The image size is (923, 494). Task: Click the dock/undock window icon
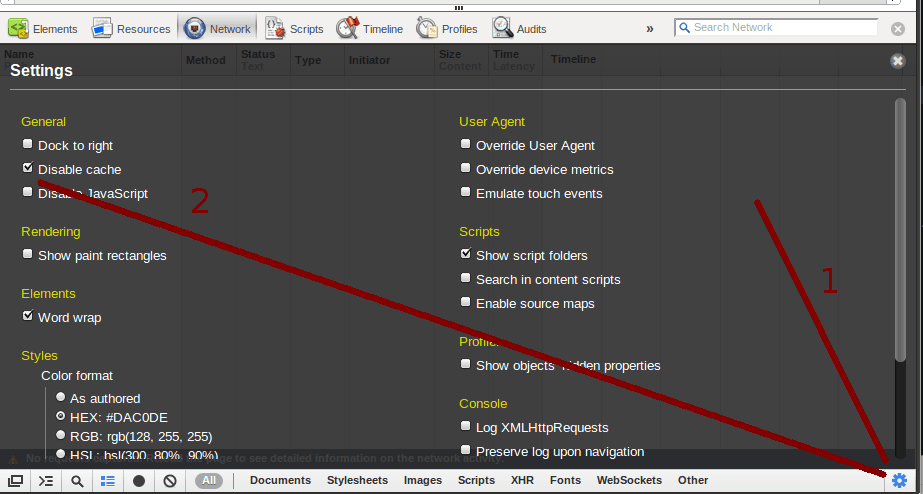tap(15, 480)
